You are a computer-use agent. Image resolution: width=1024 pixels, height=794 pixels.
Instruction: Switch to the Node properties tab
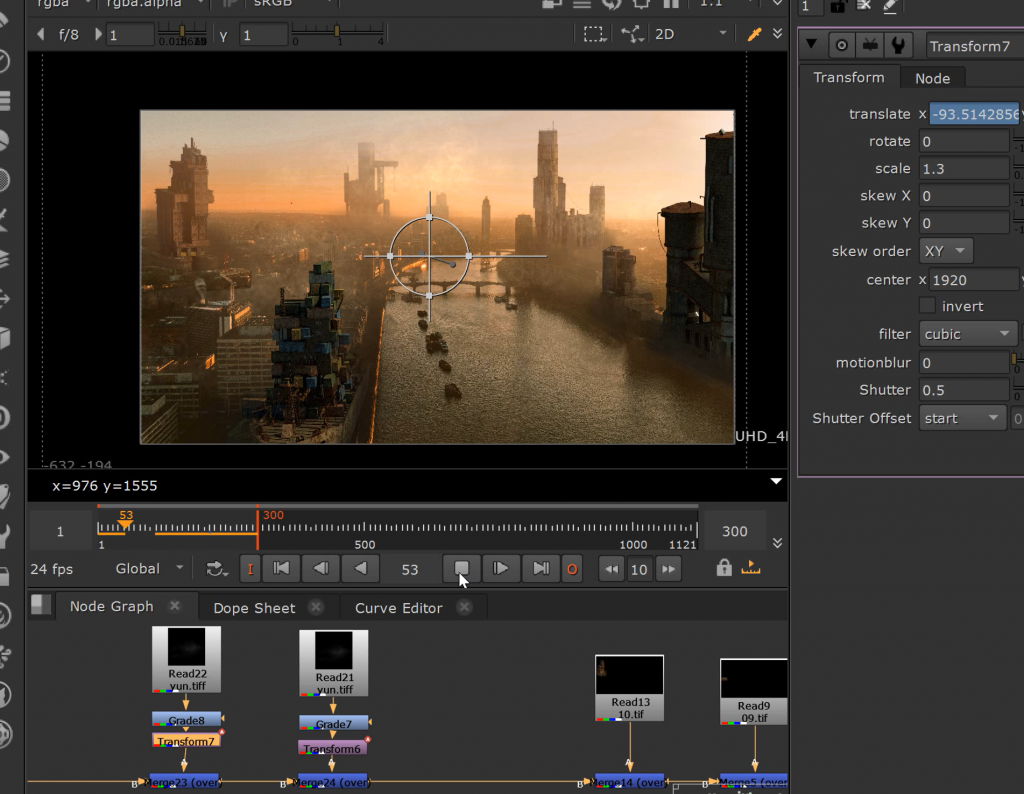pyautogui.click(x=932, y=78)
